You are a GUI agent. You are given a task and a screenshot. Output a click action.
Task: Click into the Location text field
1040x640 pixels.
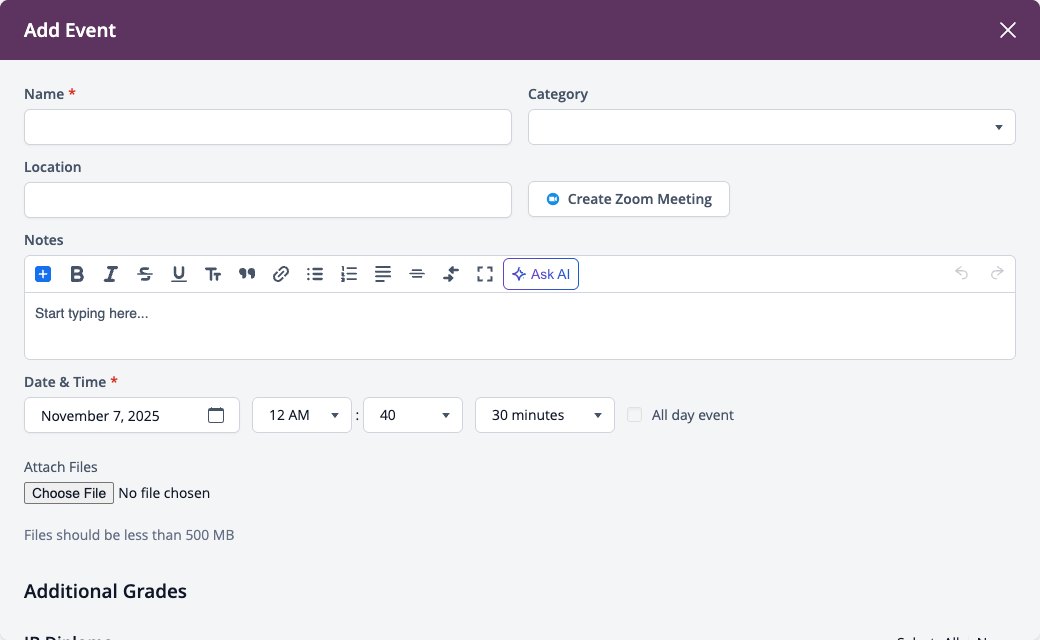(268, 200)
